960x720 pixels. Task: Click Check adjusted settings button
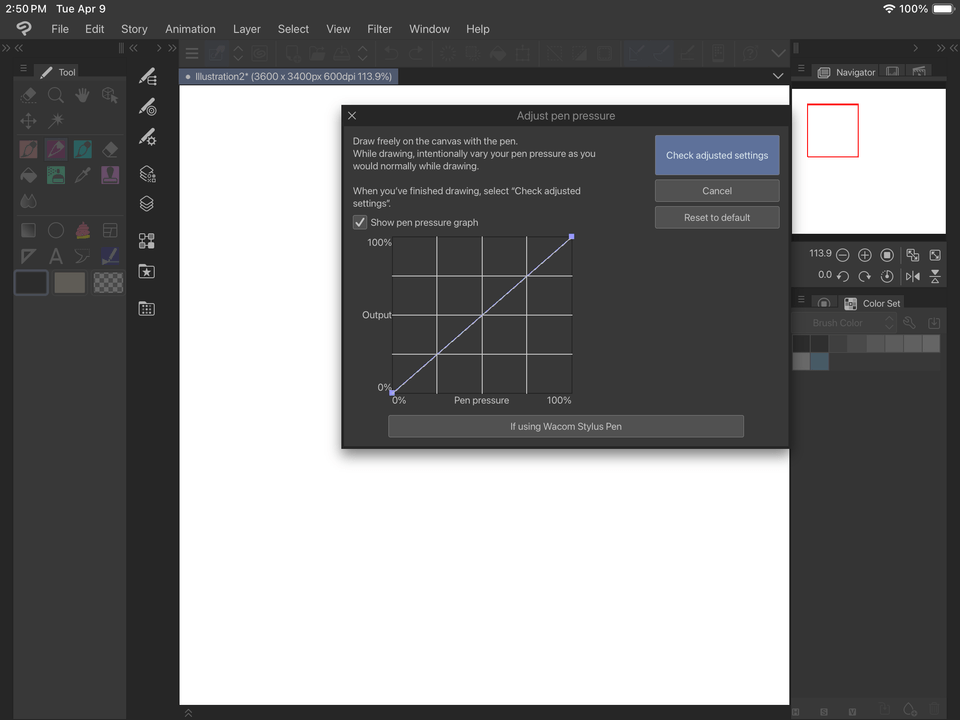point(717,156)
